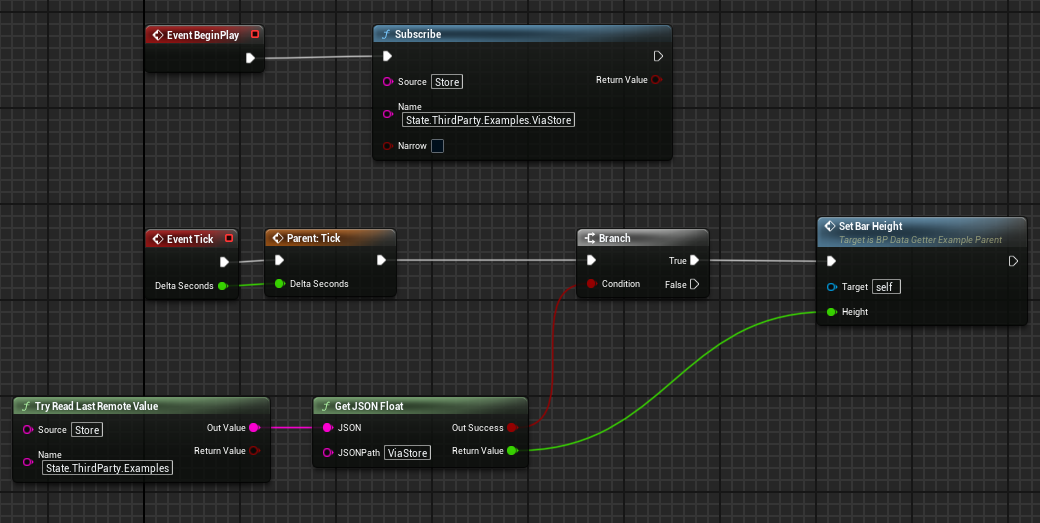This screenshot has height=523, width=1040.
Task: Click the Delta Seconds pin on Event Tick
Action: point(222,286)
